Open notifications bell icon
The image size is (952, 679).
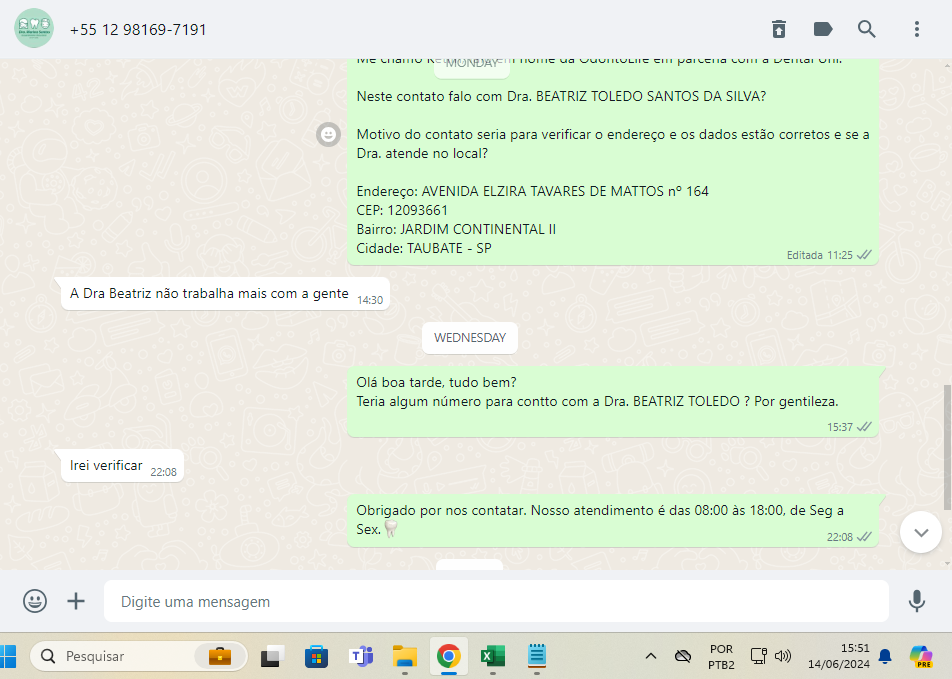885,656
